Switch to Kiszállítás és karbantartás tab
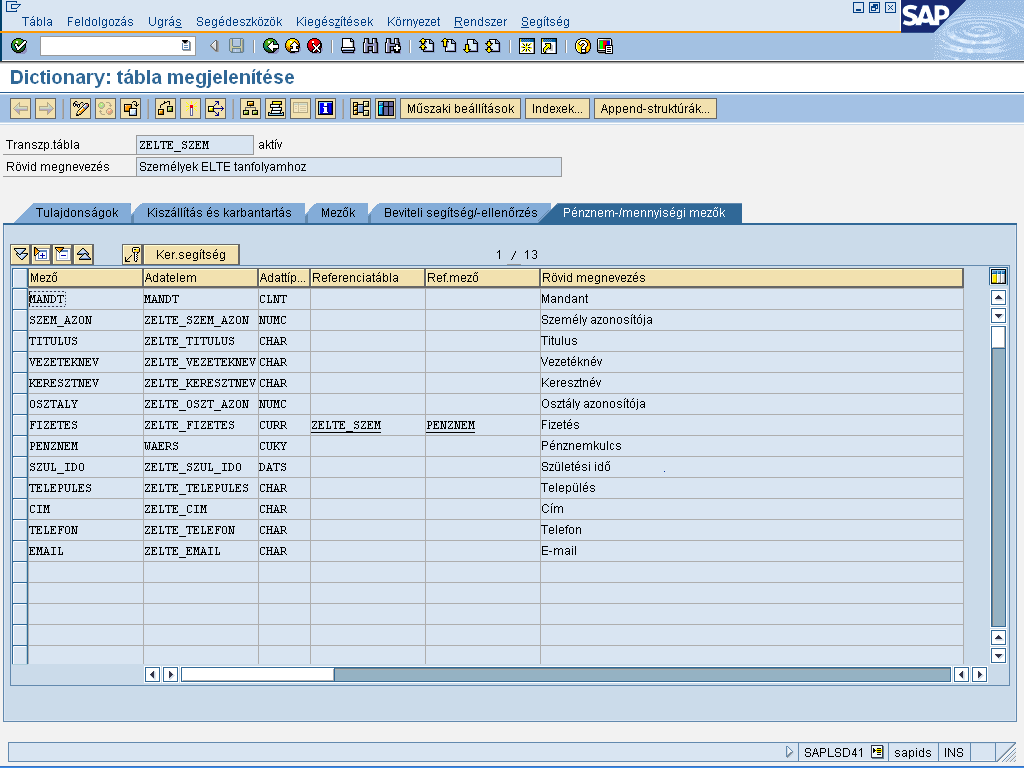The width and height of the screenshot is (1024, 768). [219, 213]
